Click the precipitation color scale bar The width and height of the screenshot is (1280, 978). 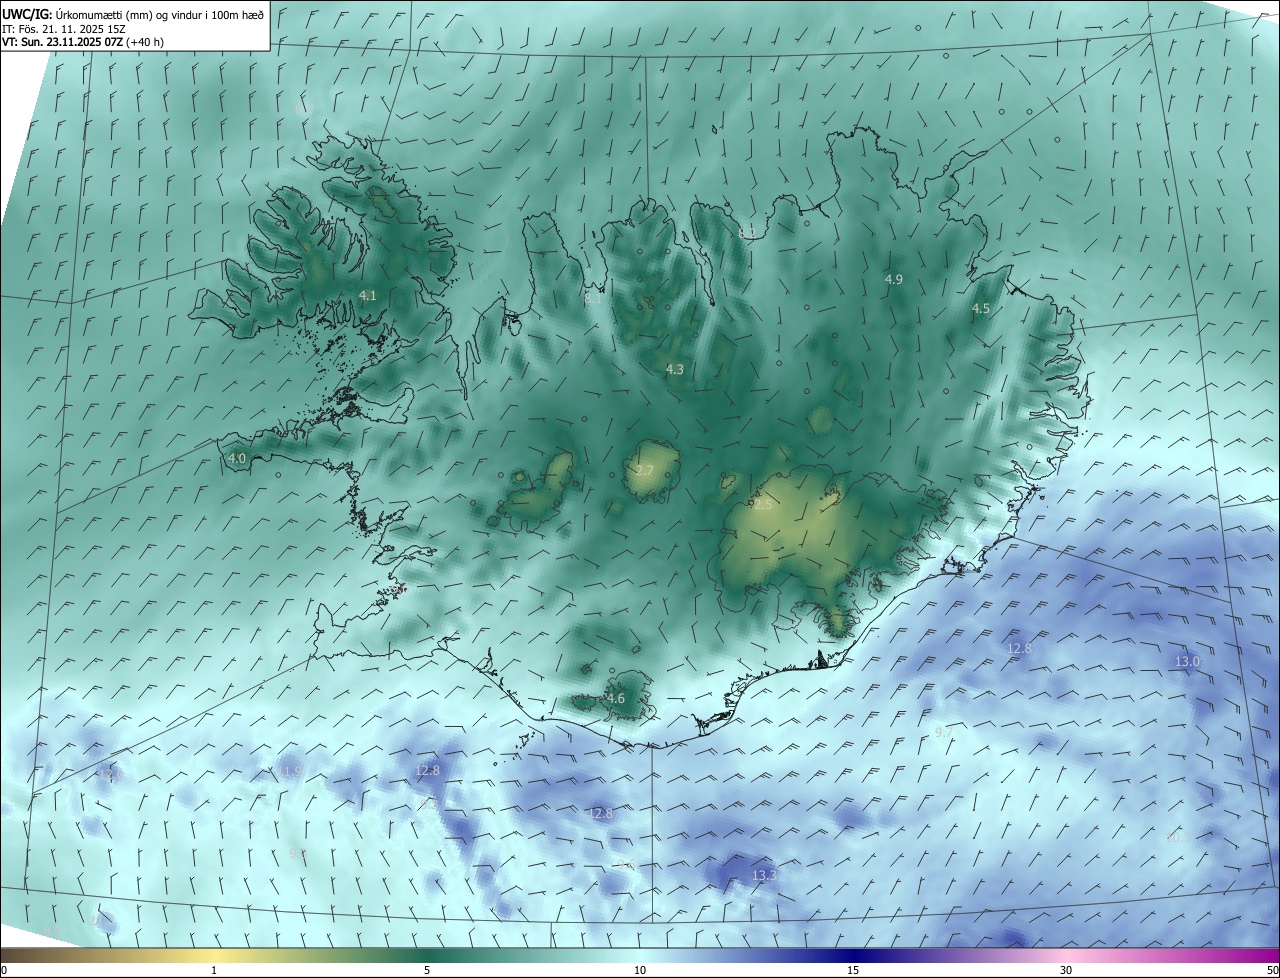tap(640, 955)
